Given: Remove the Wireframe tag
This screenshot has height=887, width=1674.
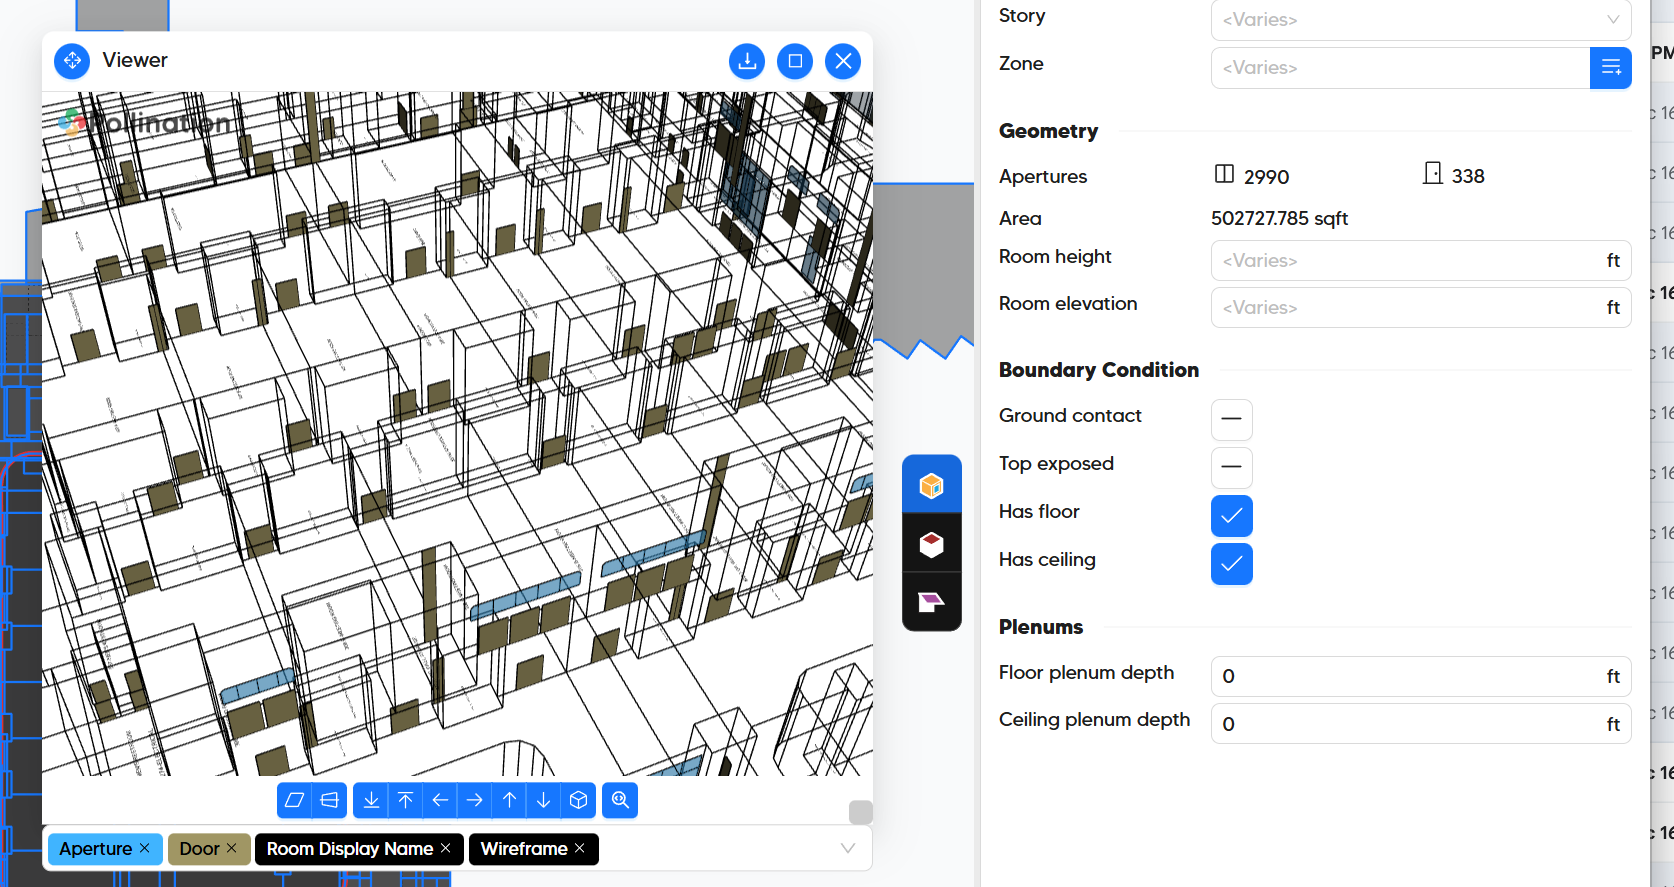Looking at the screenshot, I should (580, 848).
